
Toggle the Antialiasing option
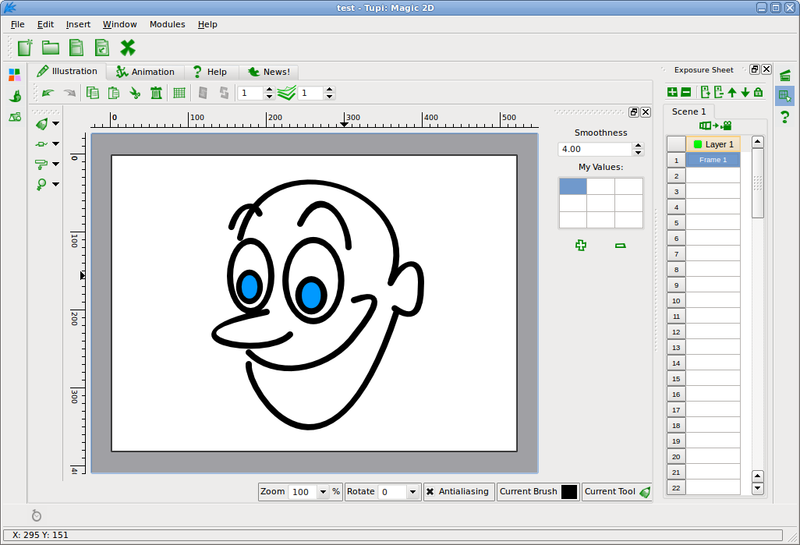pyautogui.click(x=458, y=492)
